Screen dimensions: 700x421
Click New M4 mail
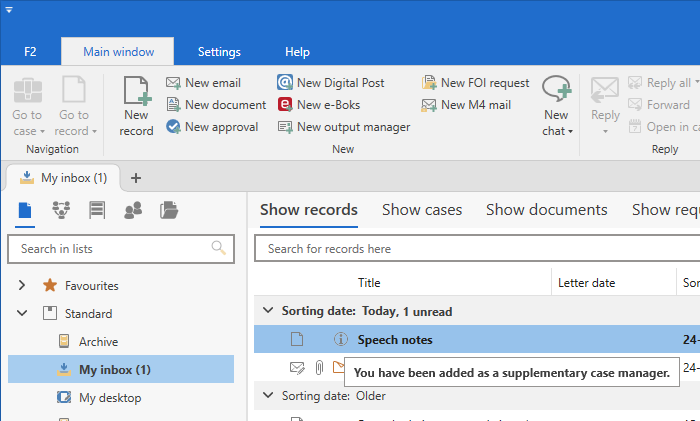[465, 105]
